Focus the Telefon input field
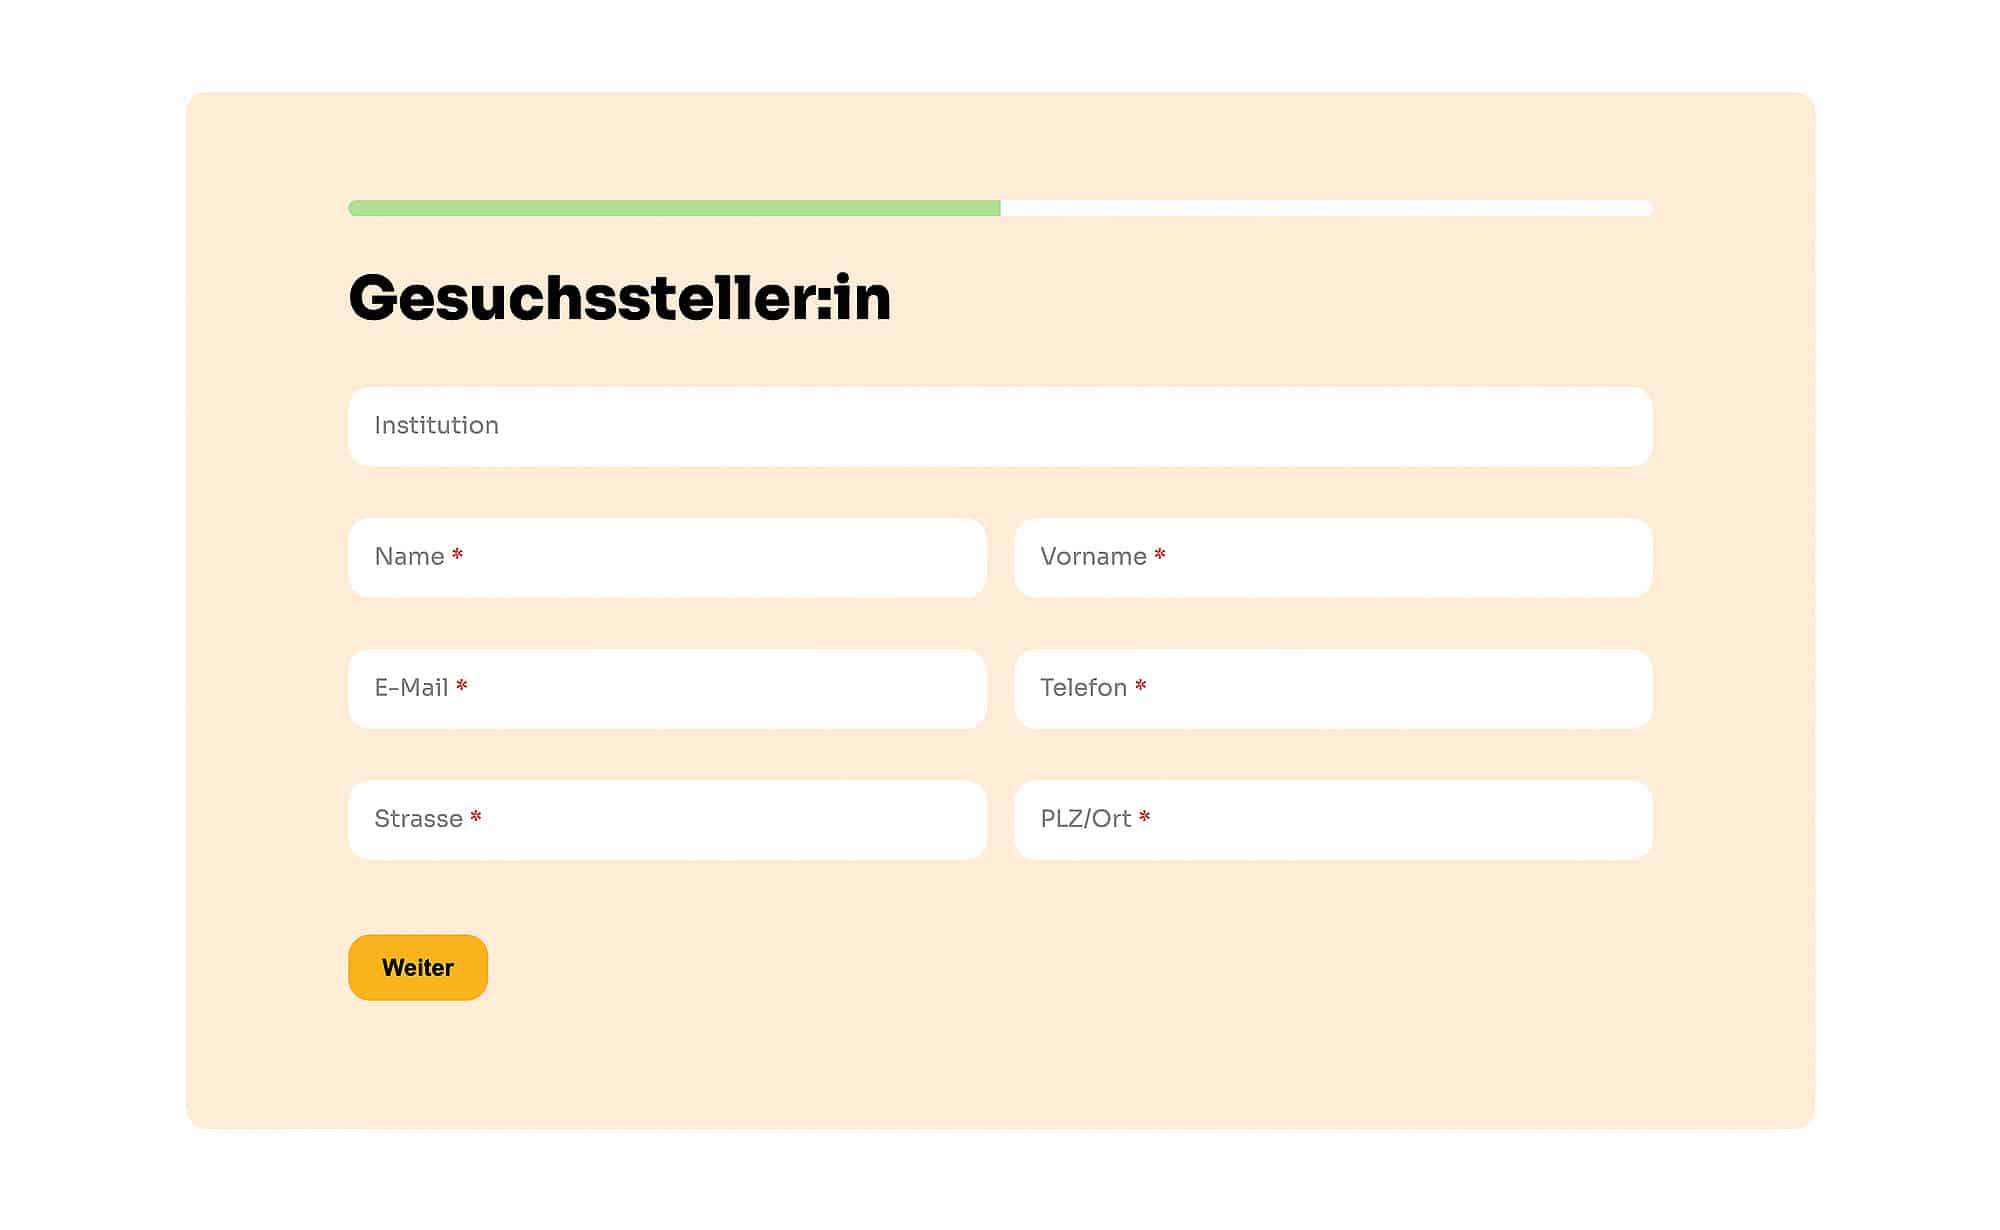 (1333, 688)
